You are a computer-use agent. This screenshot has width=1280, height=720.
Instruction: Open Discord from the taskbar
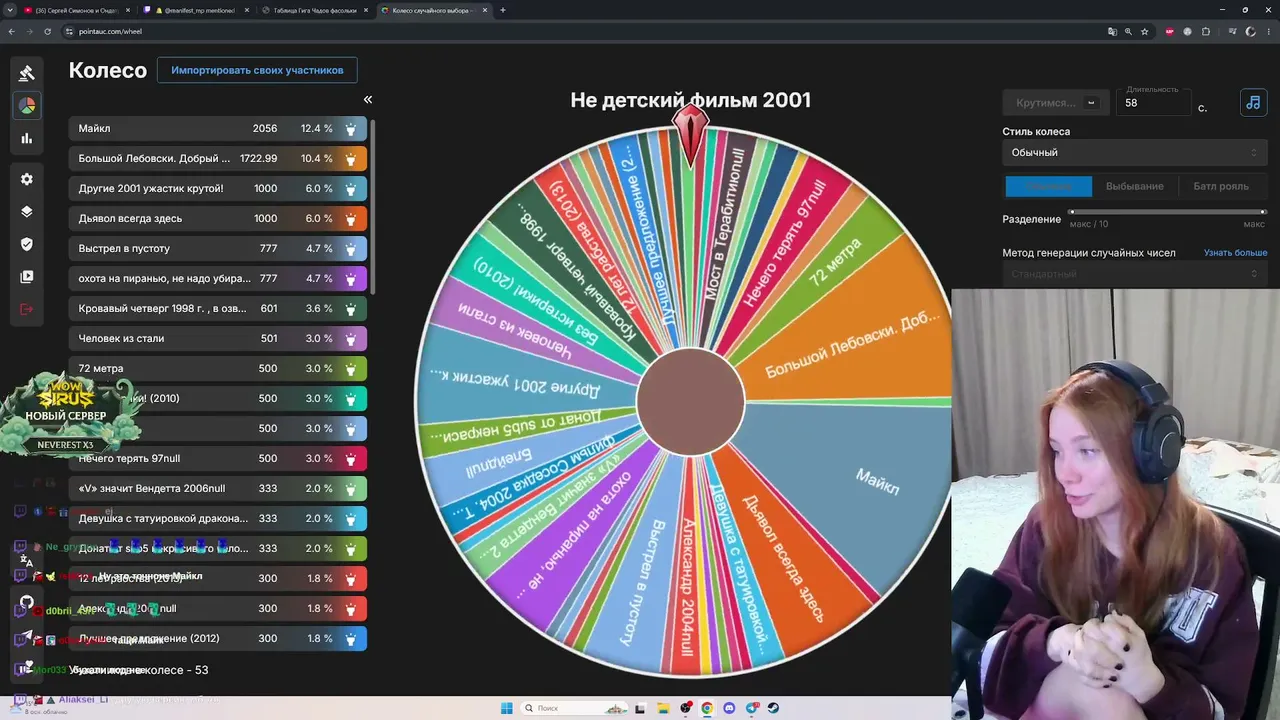tap(729, 708)
